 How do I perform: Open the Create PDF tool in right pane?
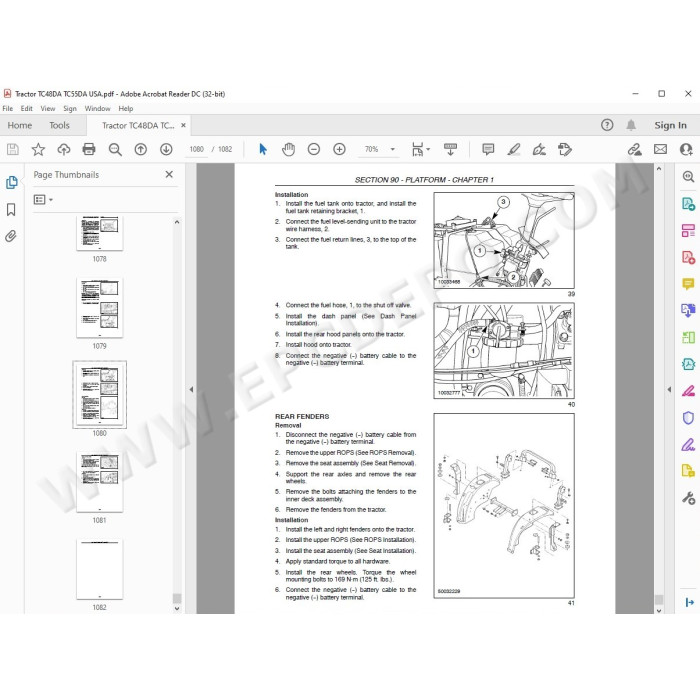pyautogui.click(x=688, y=258)
